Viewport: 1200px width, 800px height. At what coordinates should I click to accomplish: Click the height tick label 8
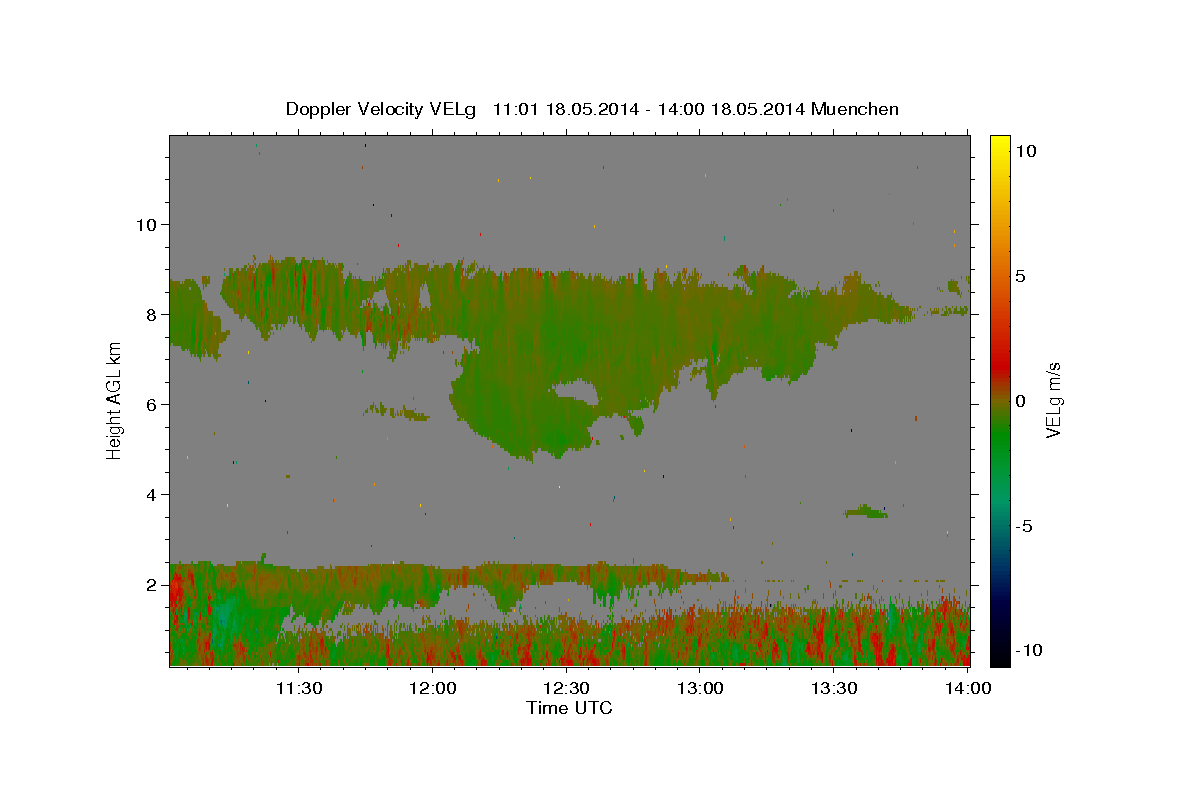(152, 314)
